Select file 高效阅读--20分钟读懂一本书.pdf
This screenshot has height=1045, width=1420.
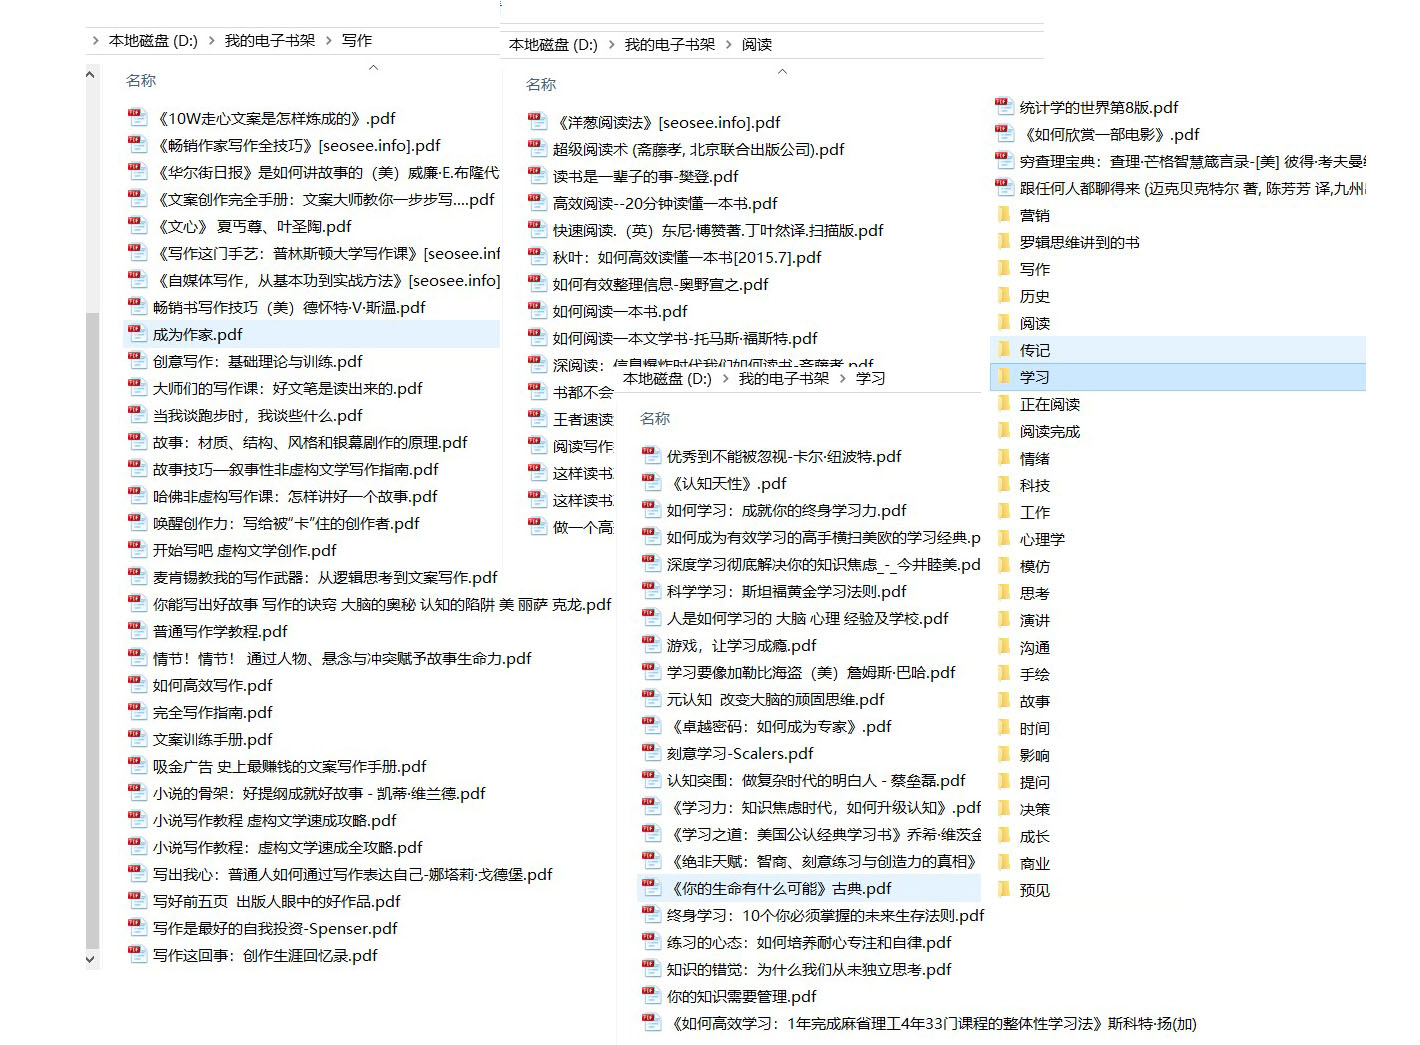pos(665,203)
